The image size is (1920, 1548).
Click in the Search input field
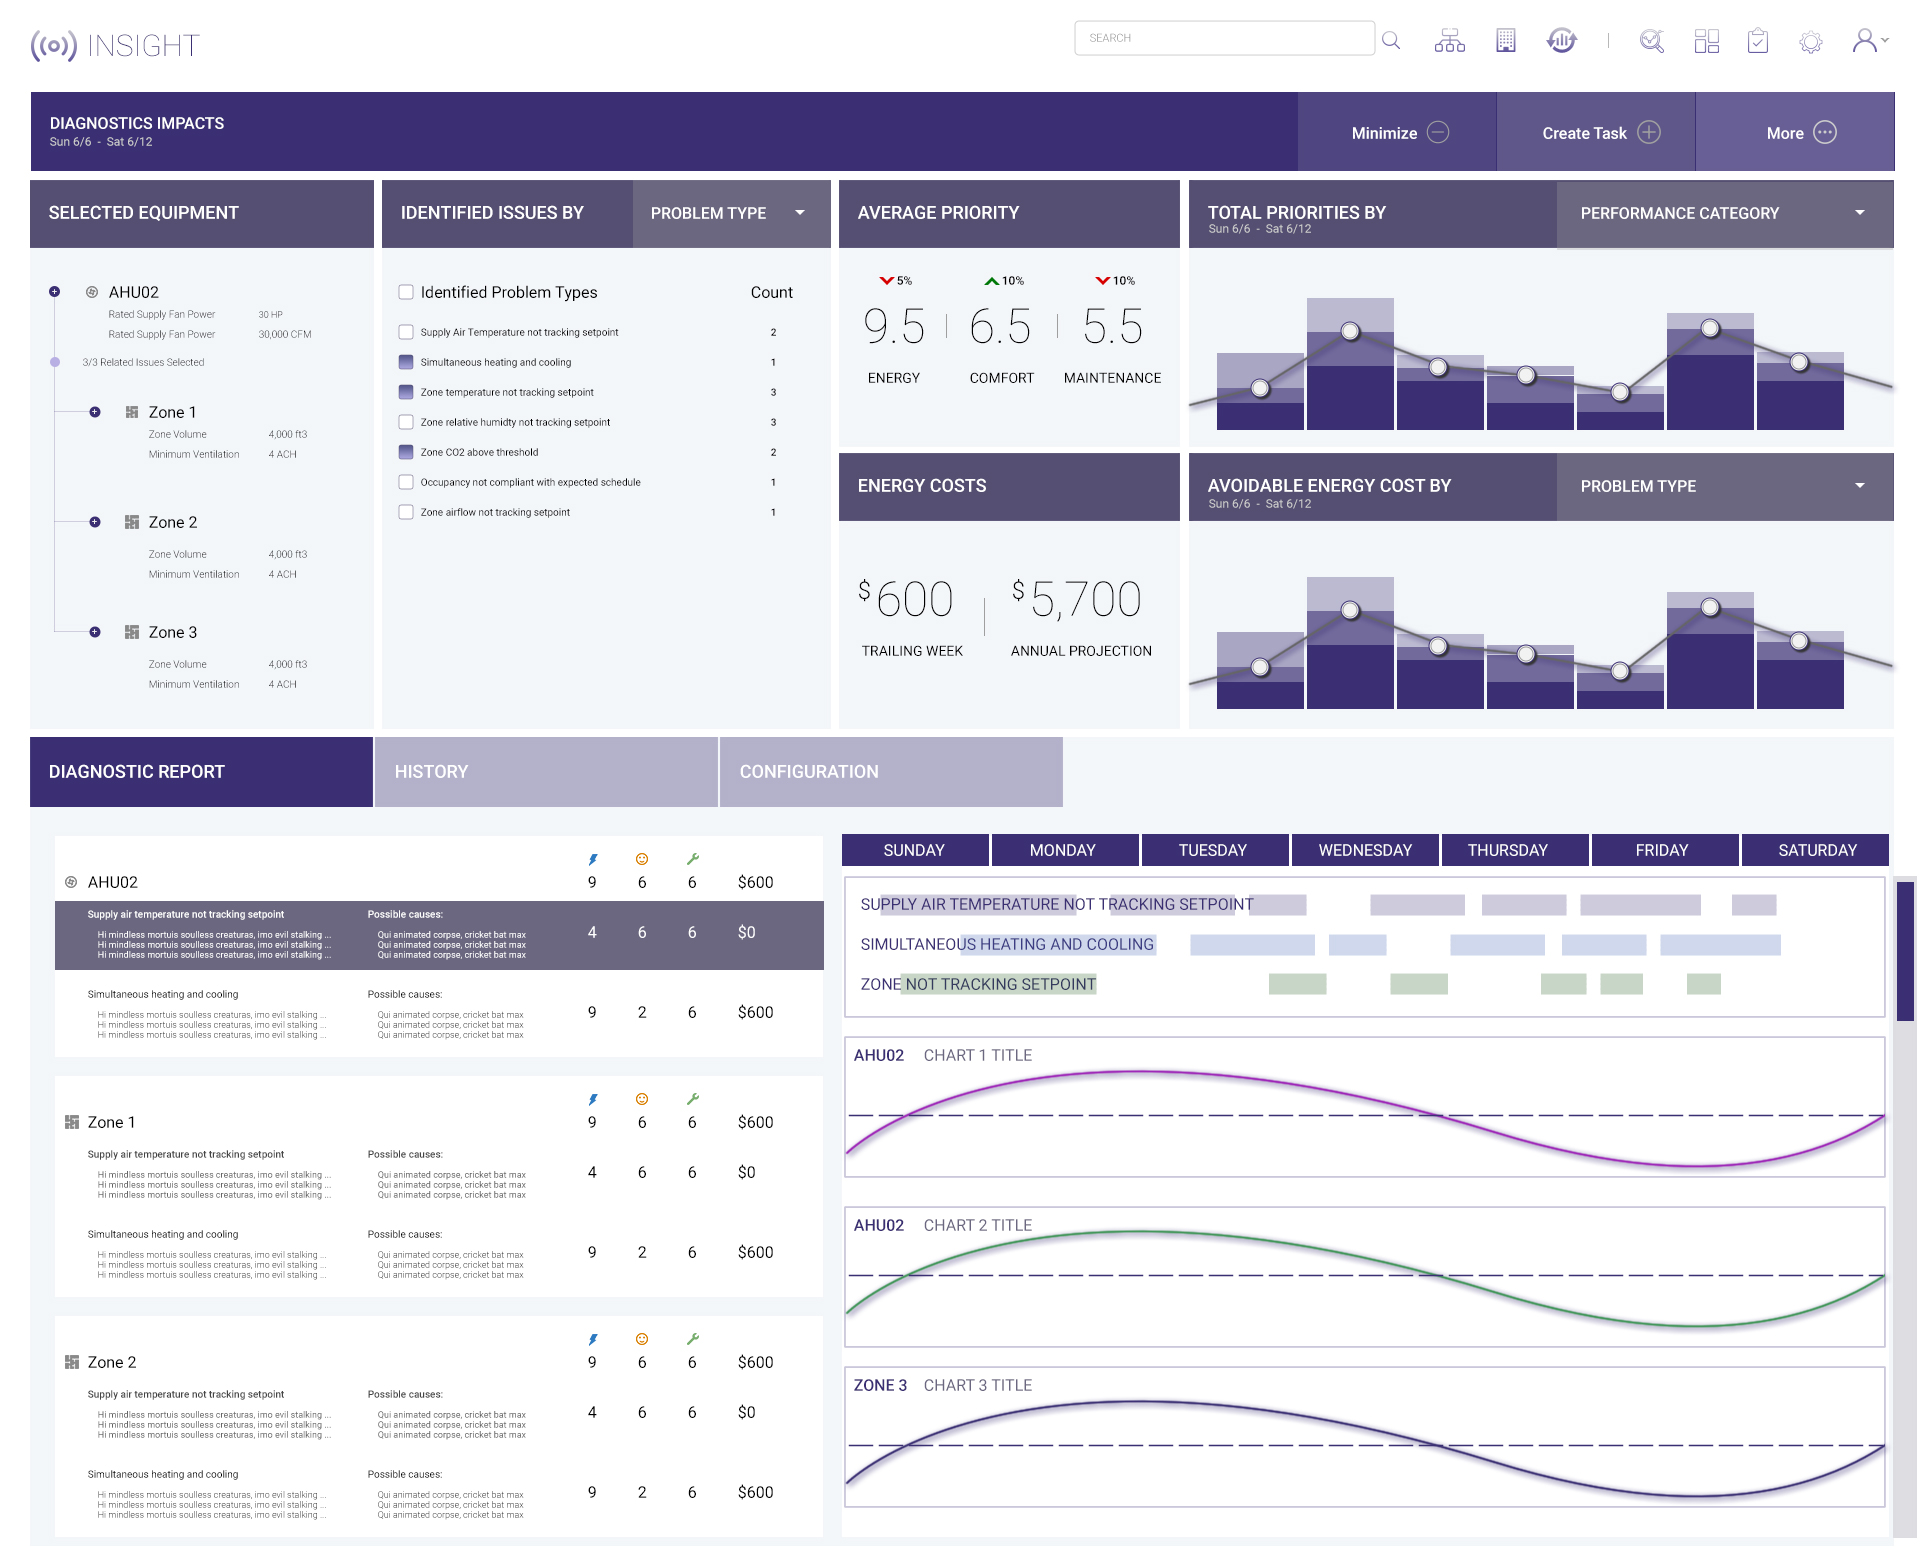1223,38
